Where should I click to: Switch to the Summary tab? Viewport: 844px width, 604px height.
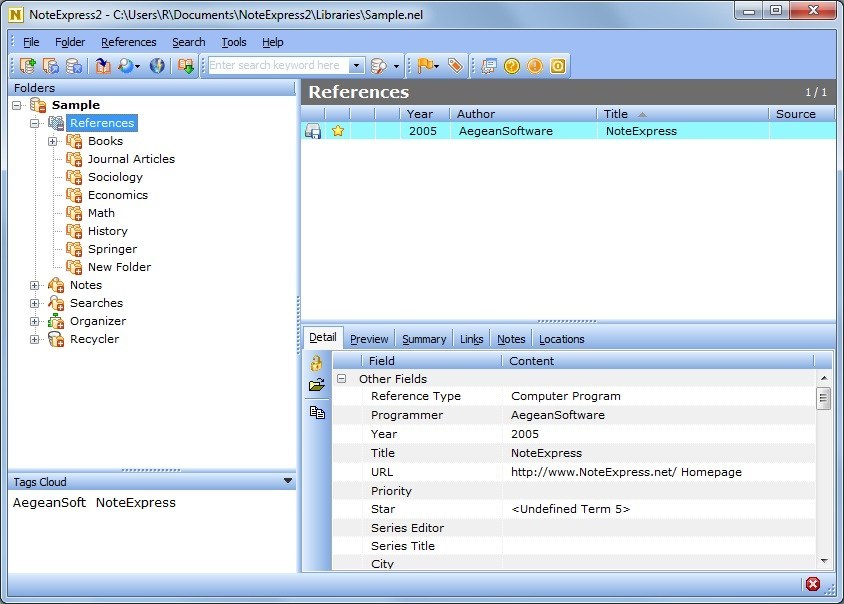coord(424,339)
